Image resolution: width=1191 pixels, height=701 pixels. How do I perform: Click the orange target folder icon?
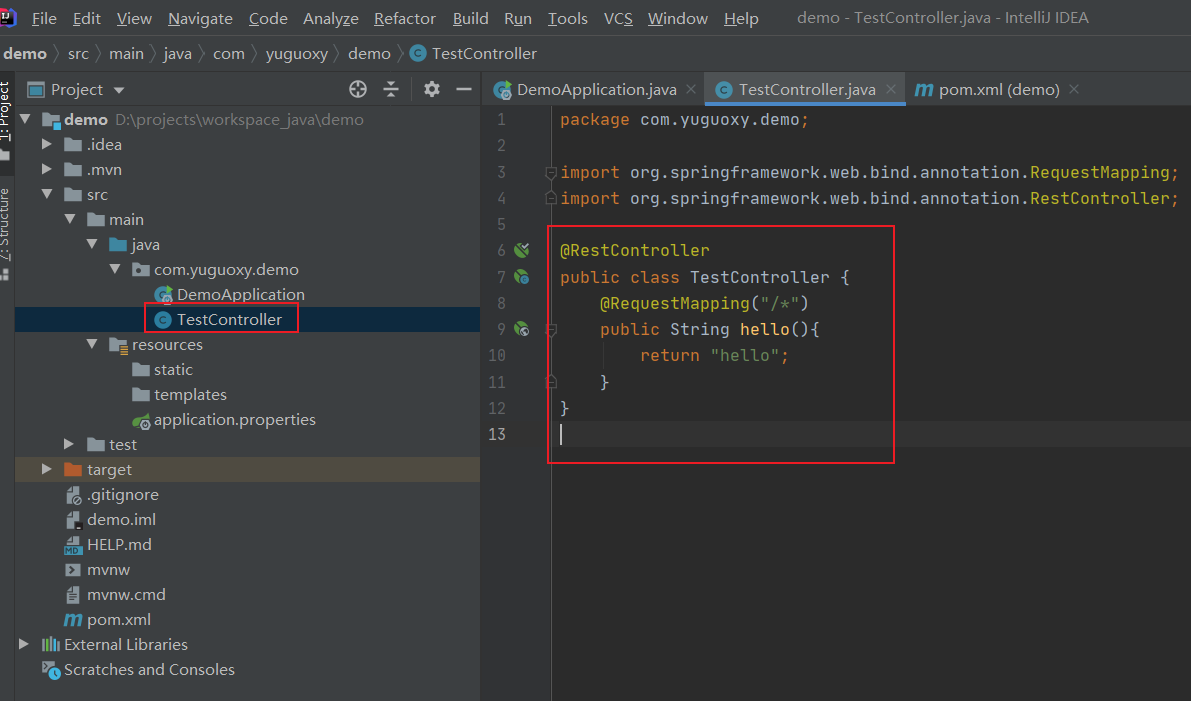(73, 469)
